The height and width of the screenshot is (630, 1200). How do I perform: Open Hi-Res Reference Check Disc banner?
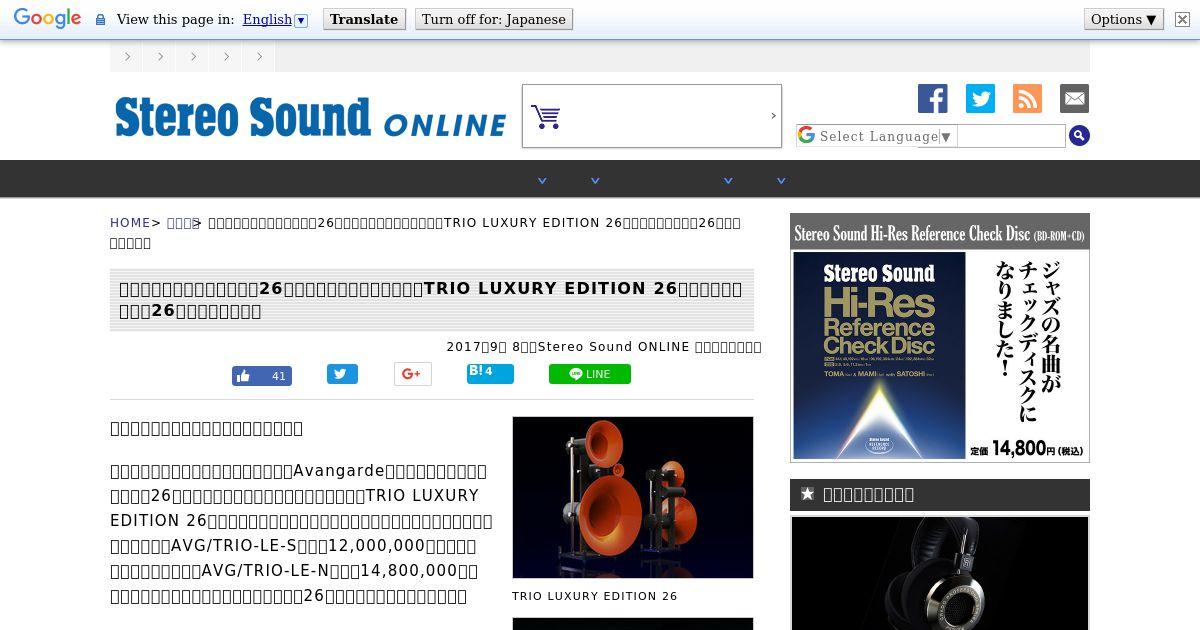pos(940,338)
